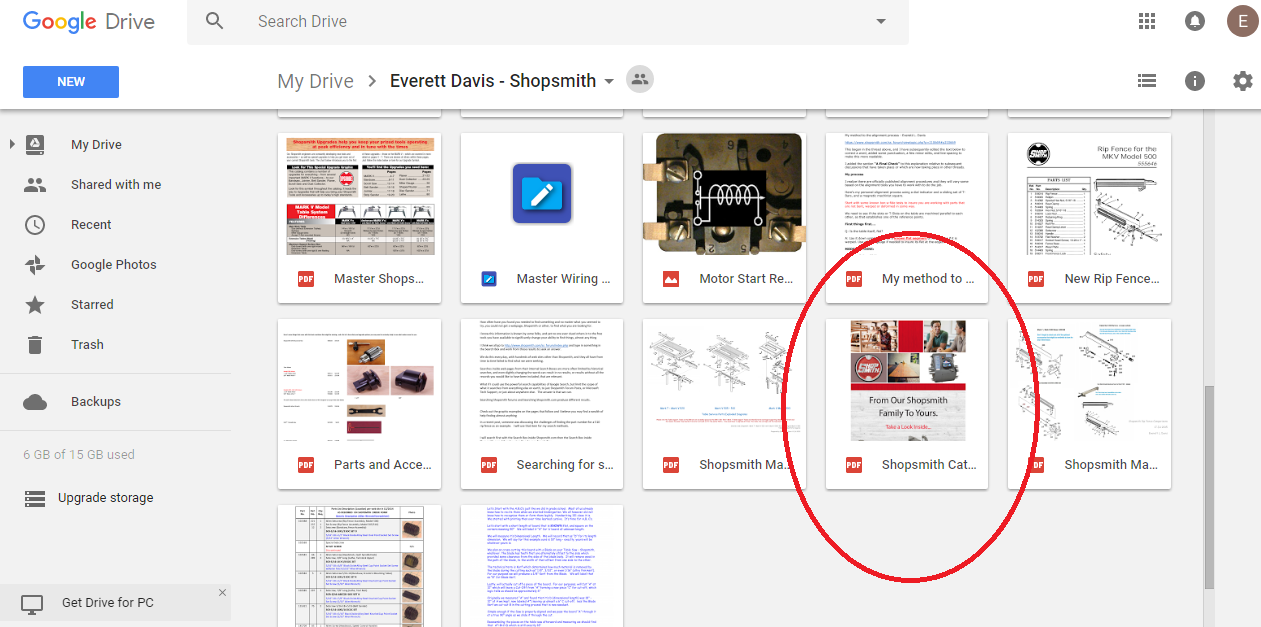
Task: Click the search magnifier icon
Action: (x=214, y=21)
